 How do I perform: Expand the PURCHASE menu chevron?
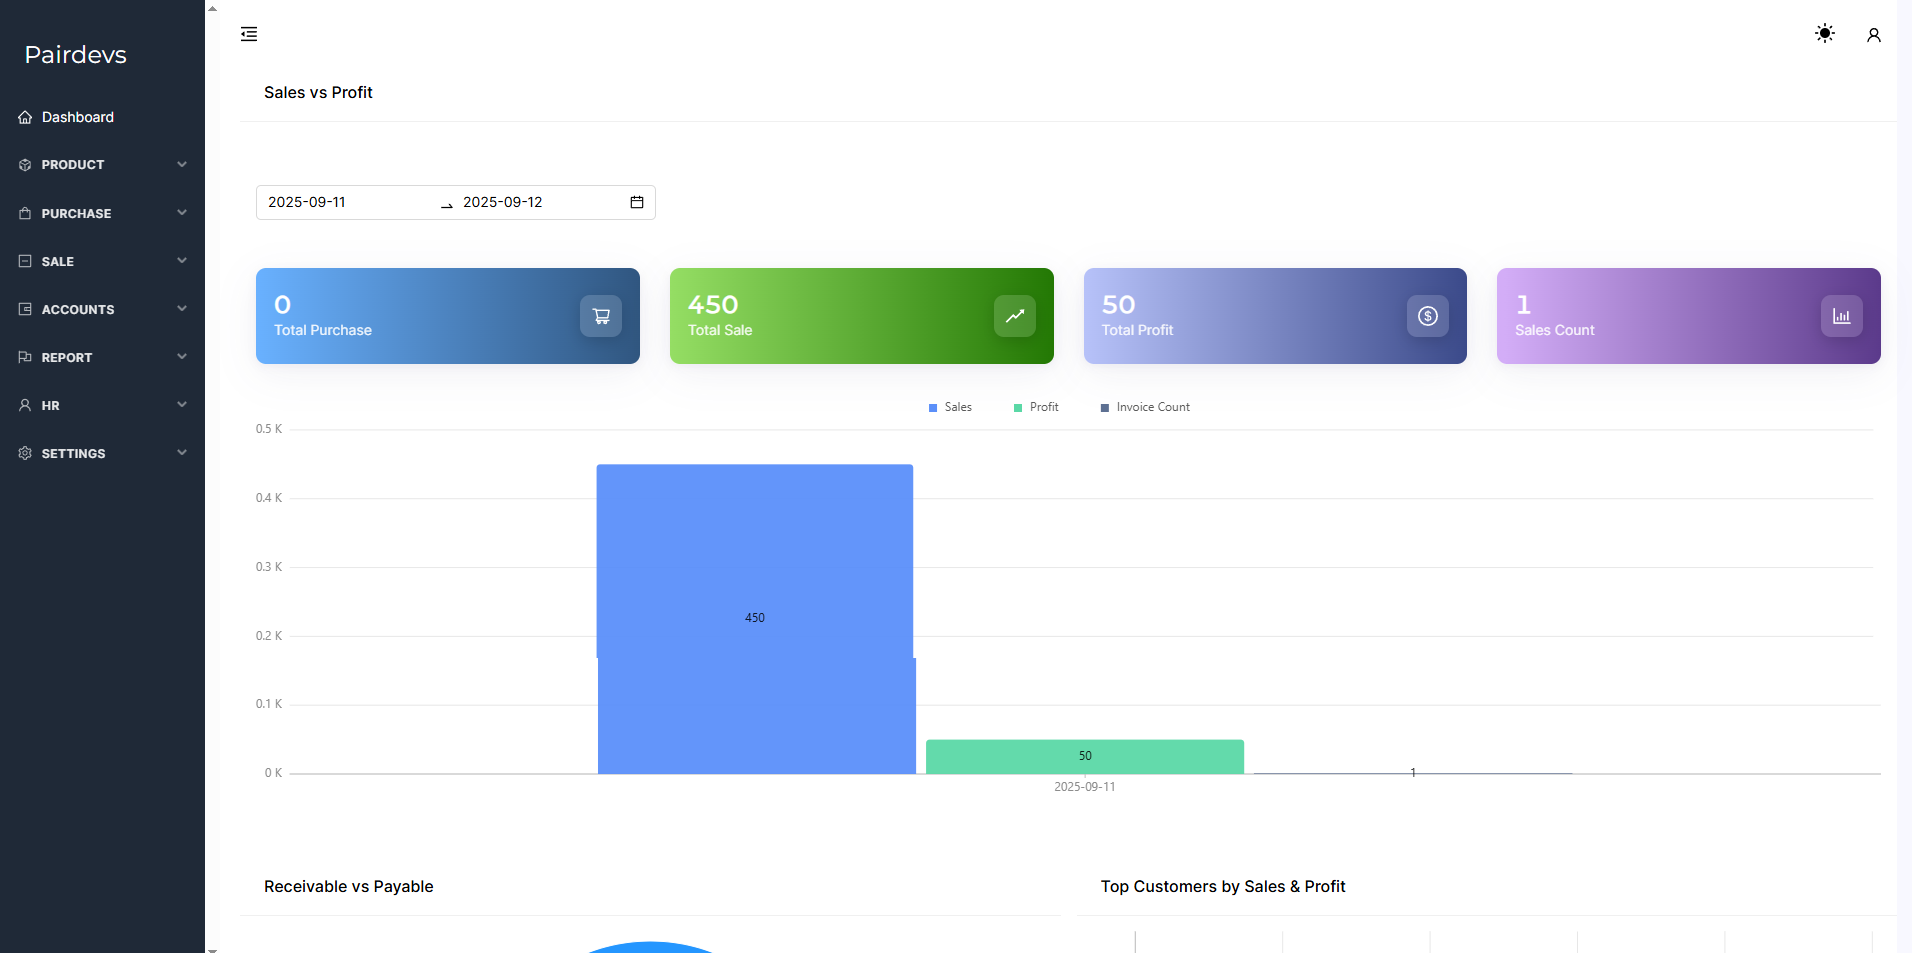(x=182, y=213)
